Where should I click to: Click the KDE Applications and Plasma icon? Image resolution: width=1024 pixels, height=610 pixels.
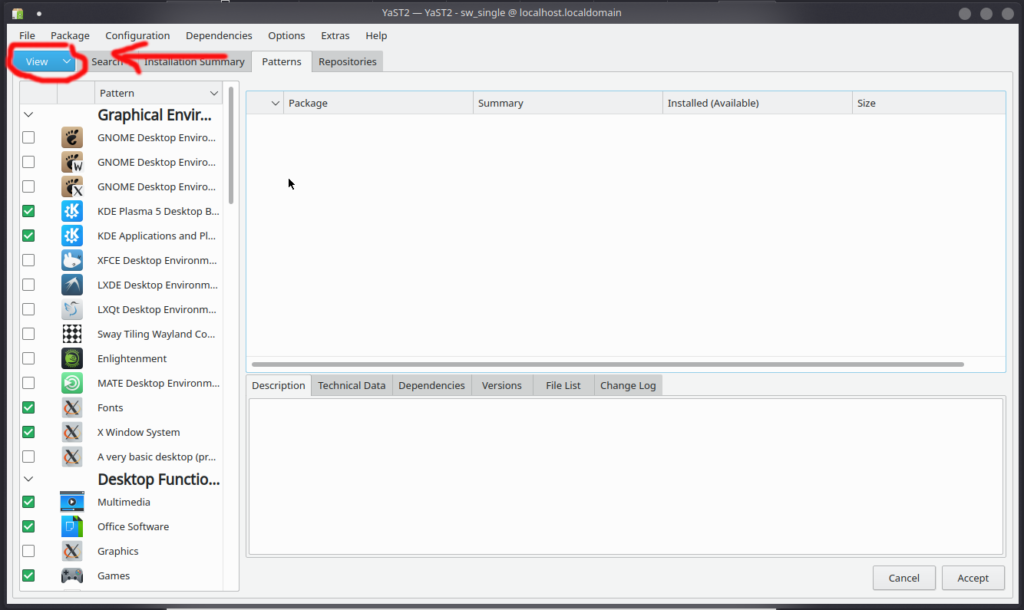72,236
